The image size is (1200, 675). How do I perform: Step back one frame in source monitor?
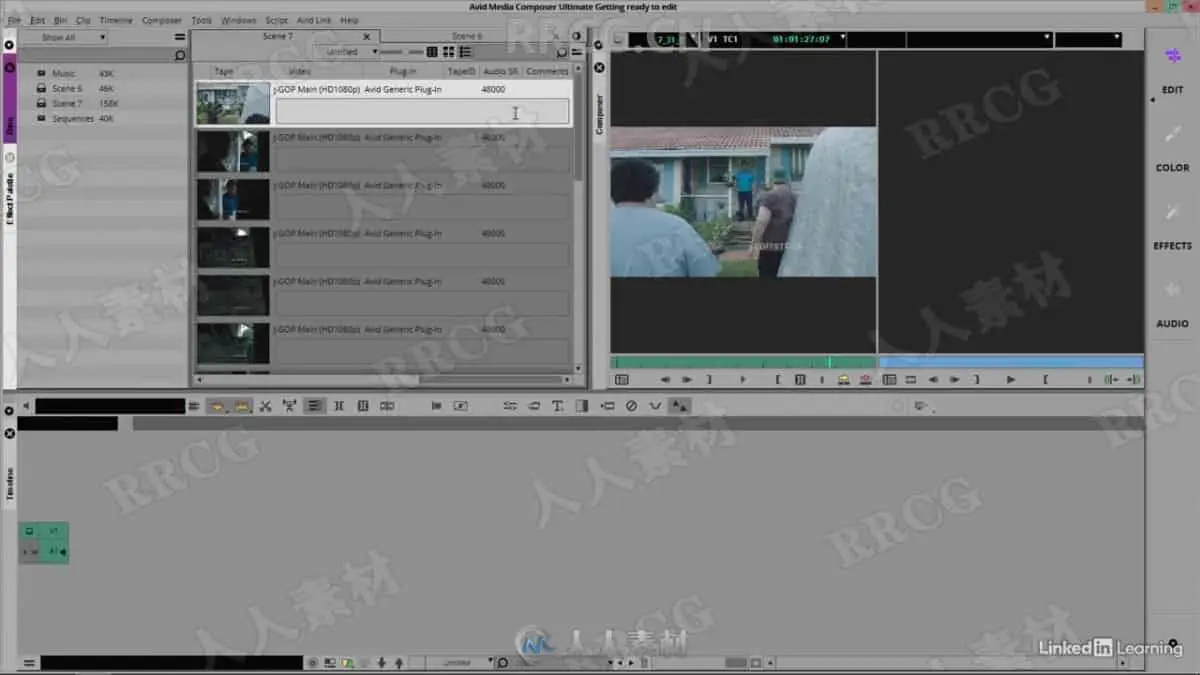pos(665,380)
